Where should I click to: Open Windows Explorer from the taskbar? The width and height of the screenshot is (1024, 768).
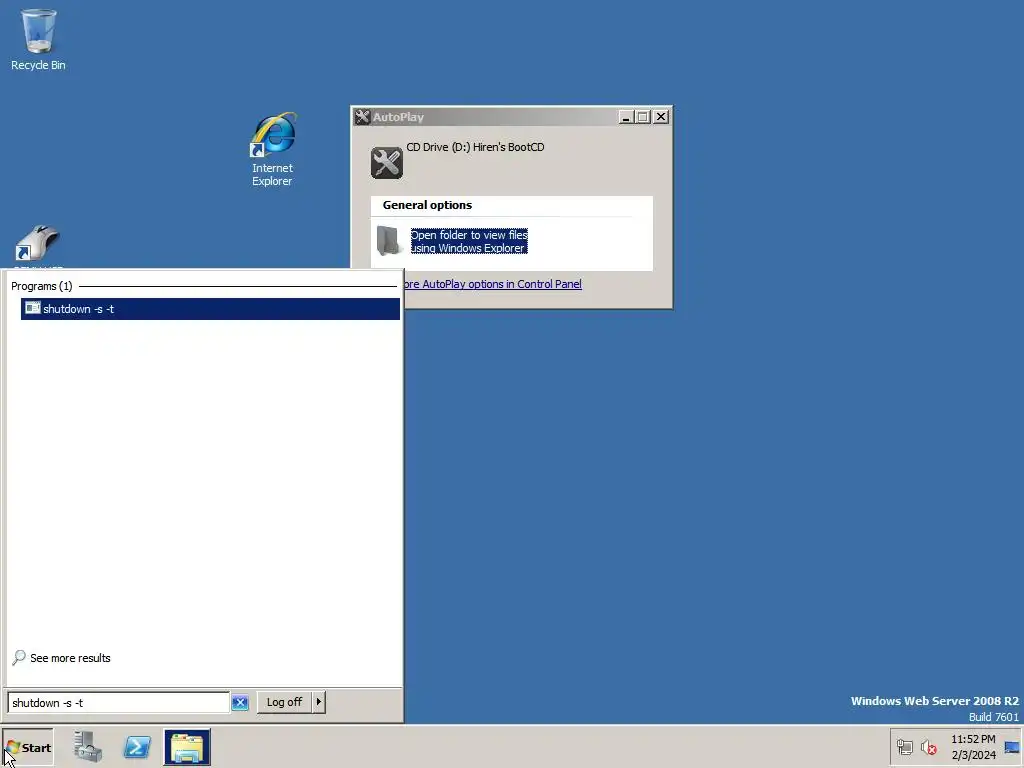[187, 747]
